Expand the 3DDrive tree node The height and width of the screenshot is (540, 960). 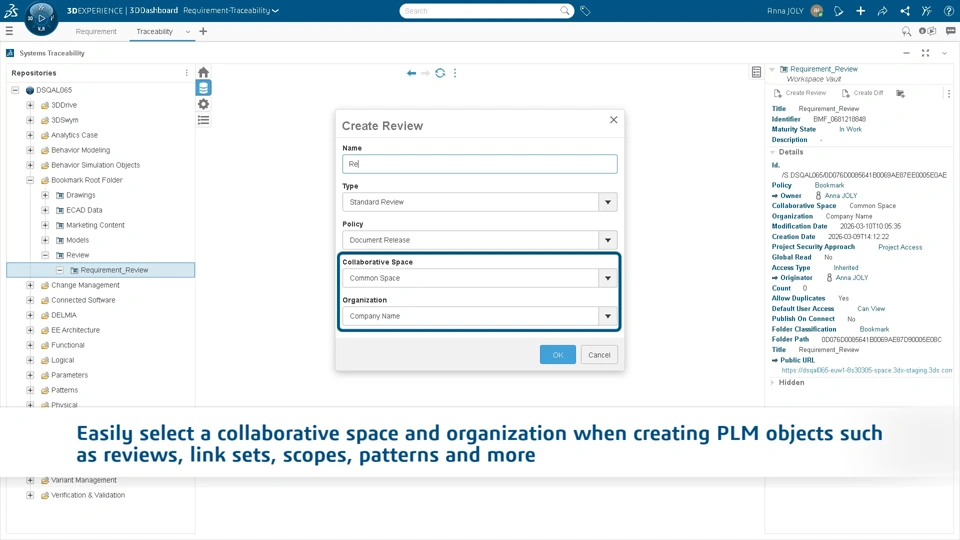(30, 105)
